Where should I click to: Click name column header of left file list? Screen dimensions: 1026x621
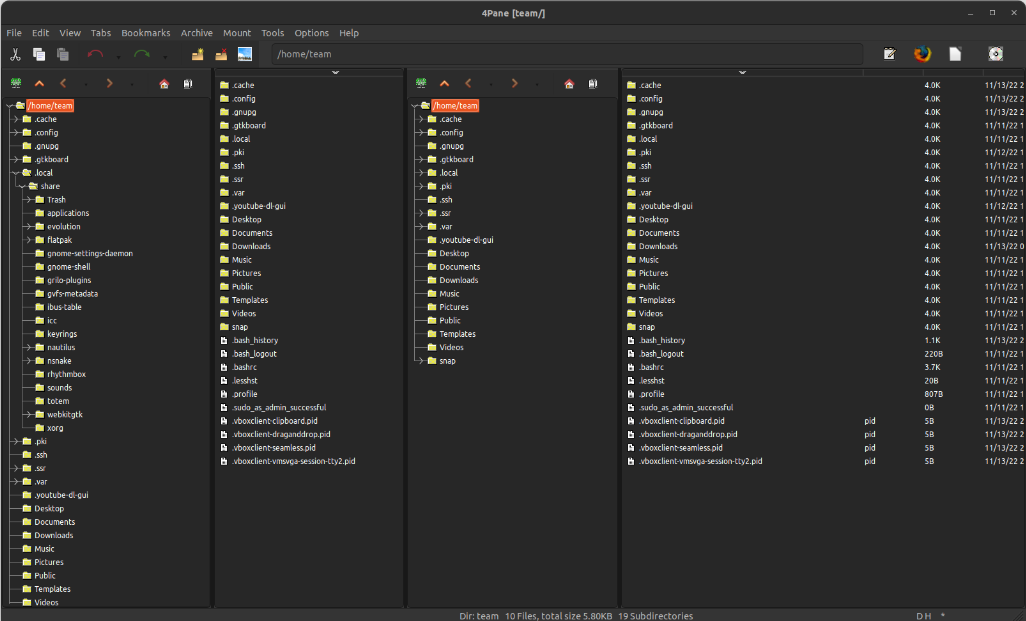[309, 73]
